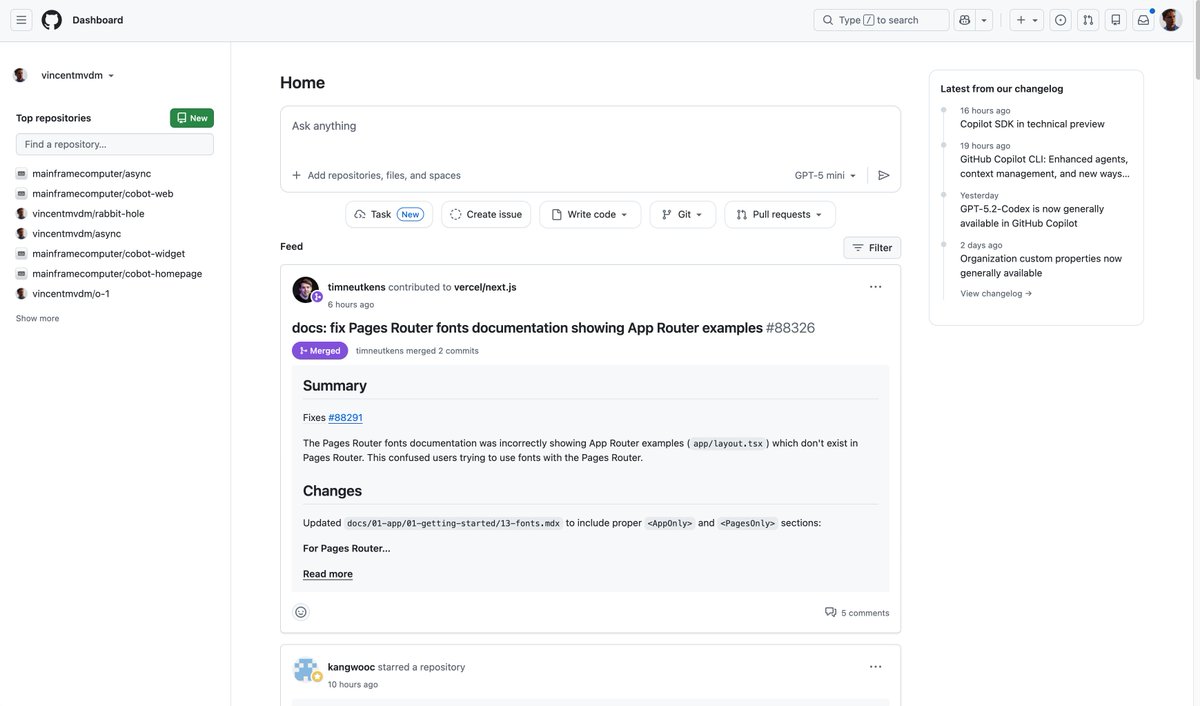This screenshot has height=706, width=1200.
Task: Focus the Type / to search box
Action: [881, 20]
